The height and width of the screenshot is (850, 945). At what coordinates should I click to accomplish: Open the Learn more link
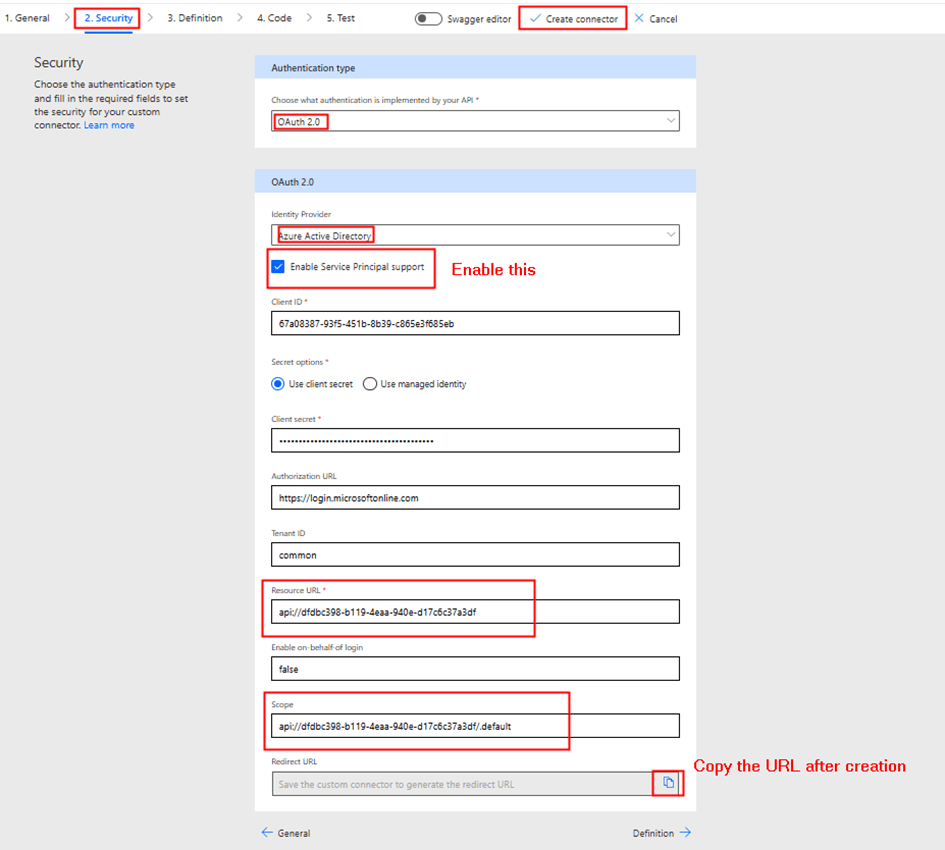pyautogui.click(x=109, y=125)
